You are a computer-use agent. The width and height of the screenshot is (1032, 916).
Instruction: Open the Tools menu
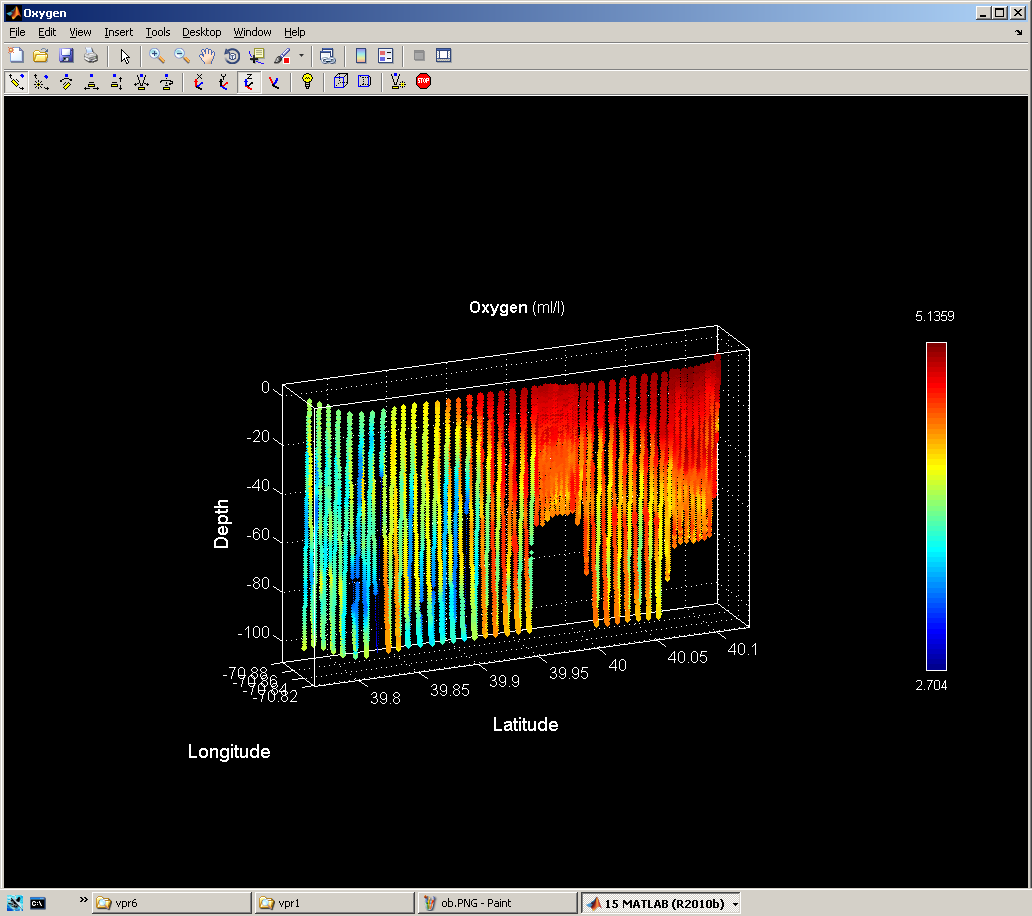coord(158,32)
